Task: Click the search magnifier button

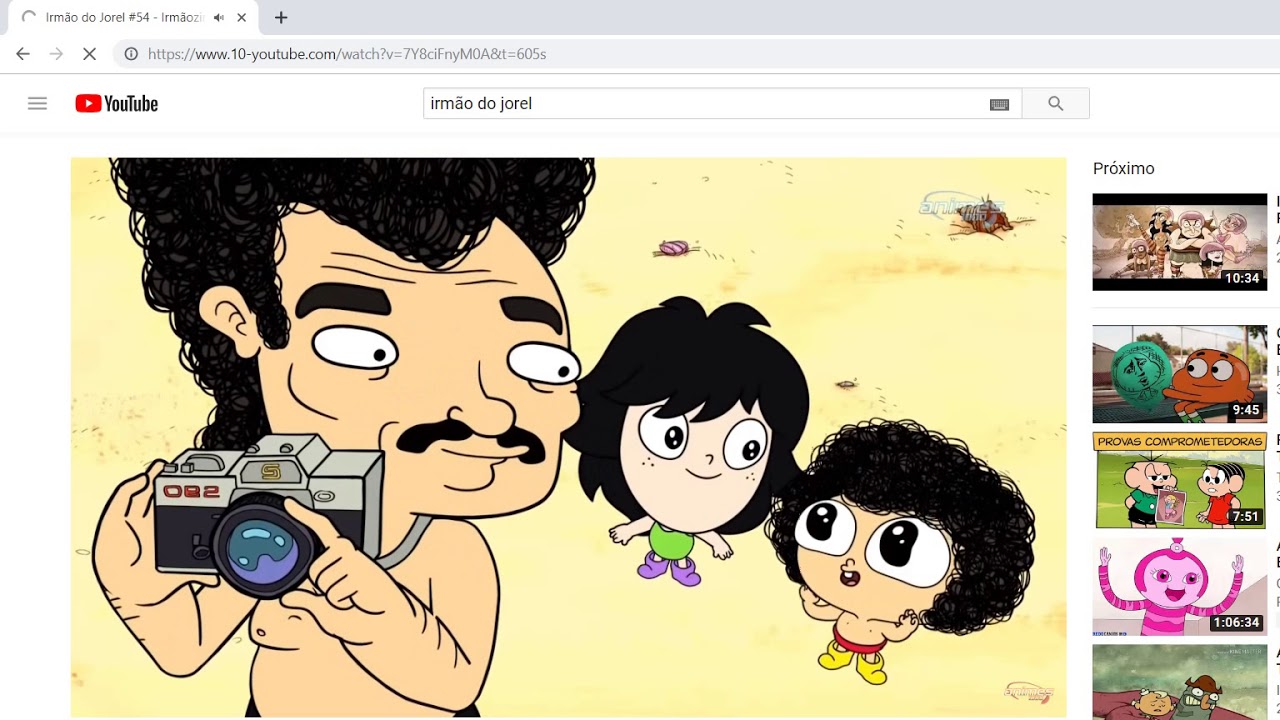Action: click(x=1055, y=103)
